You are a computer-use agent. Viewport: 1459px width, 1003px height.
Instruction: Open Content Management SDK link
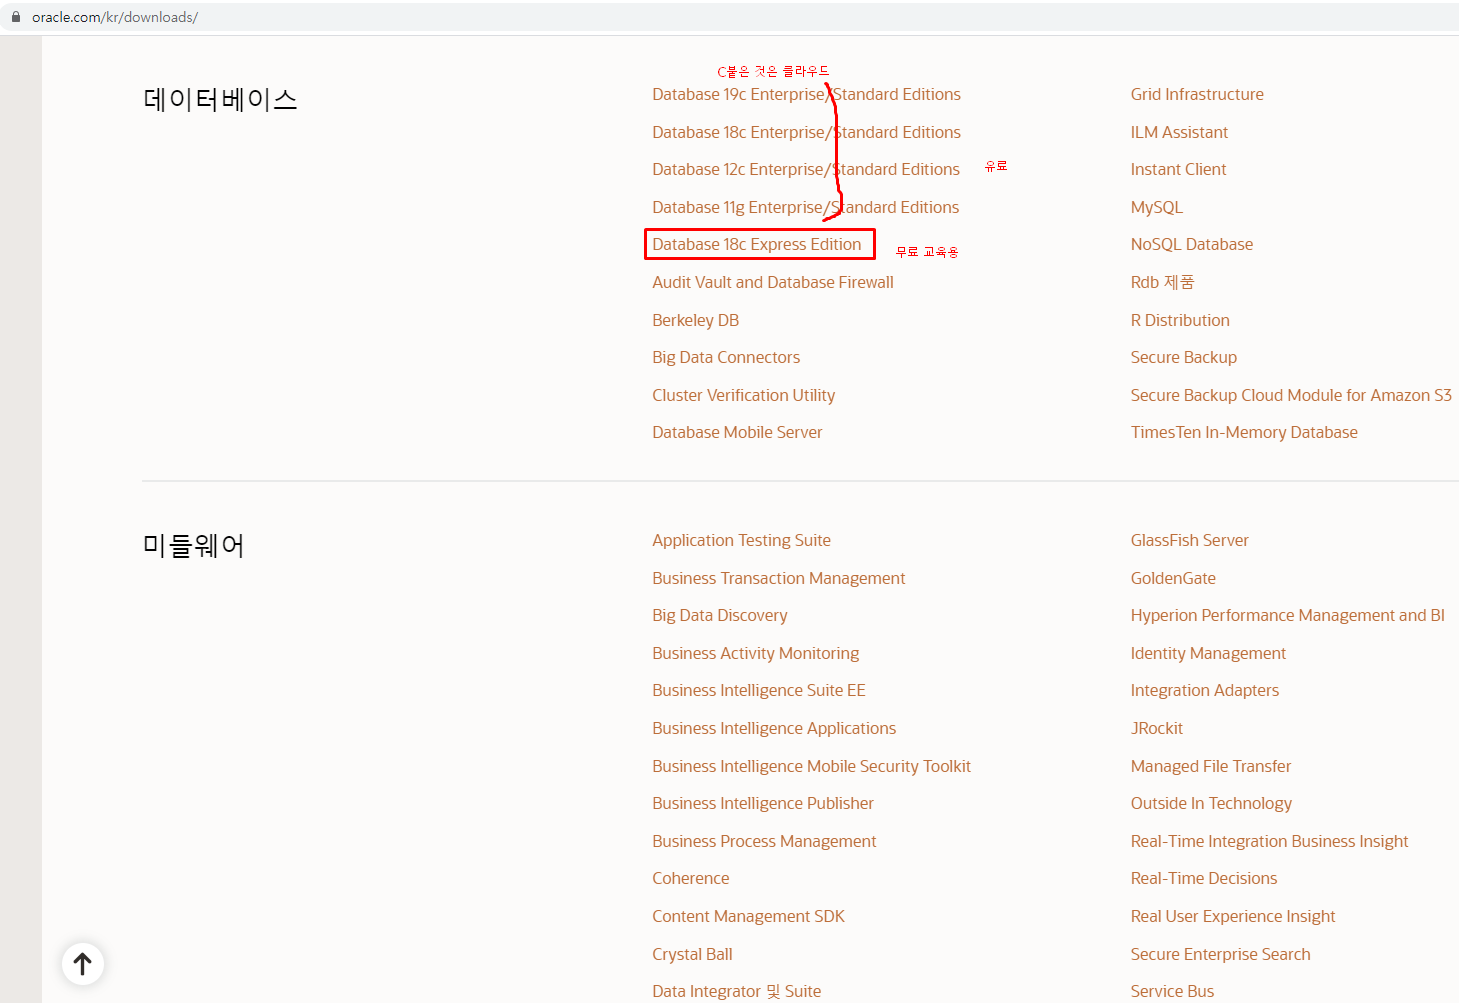tap(748, 916)
